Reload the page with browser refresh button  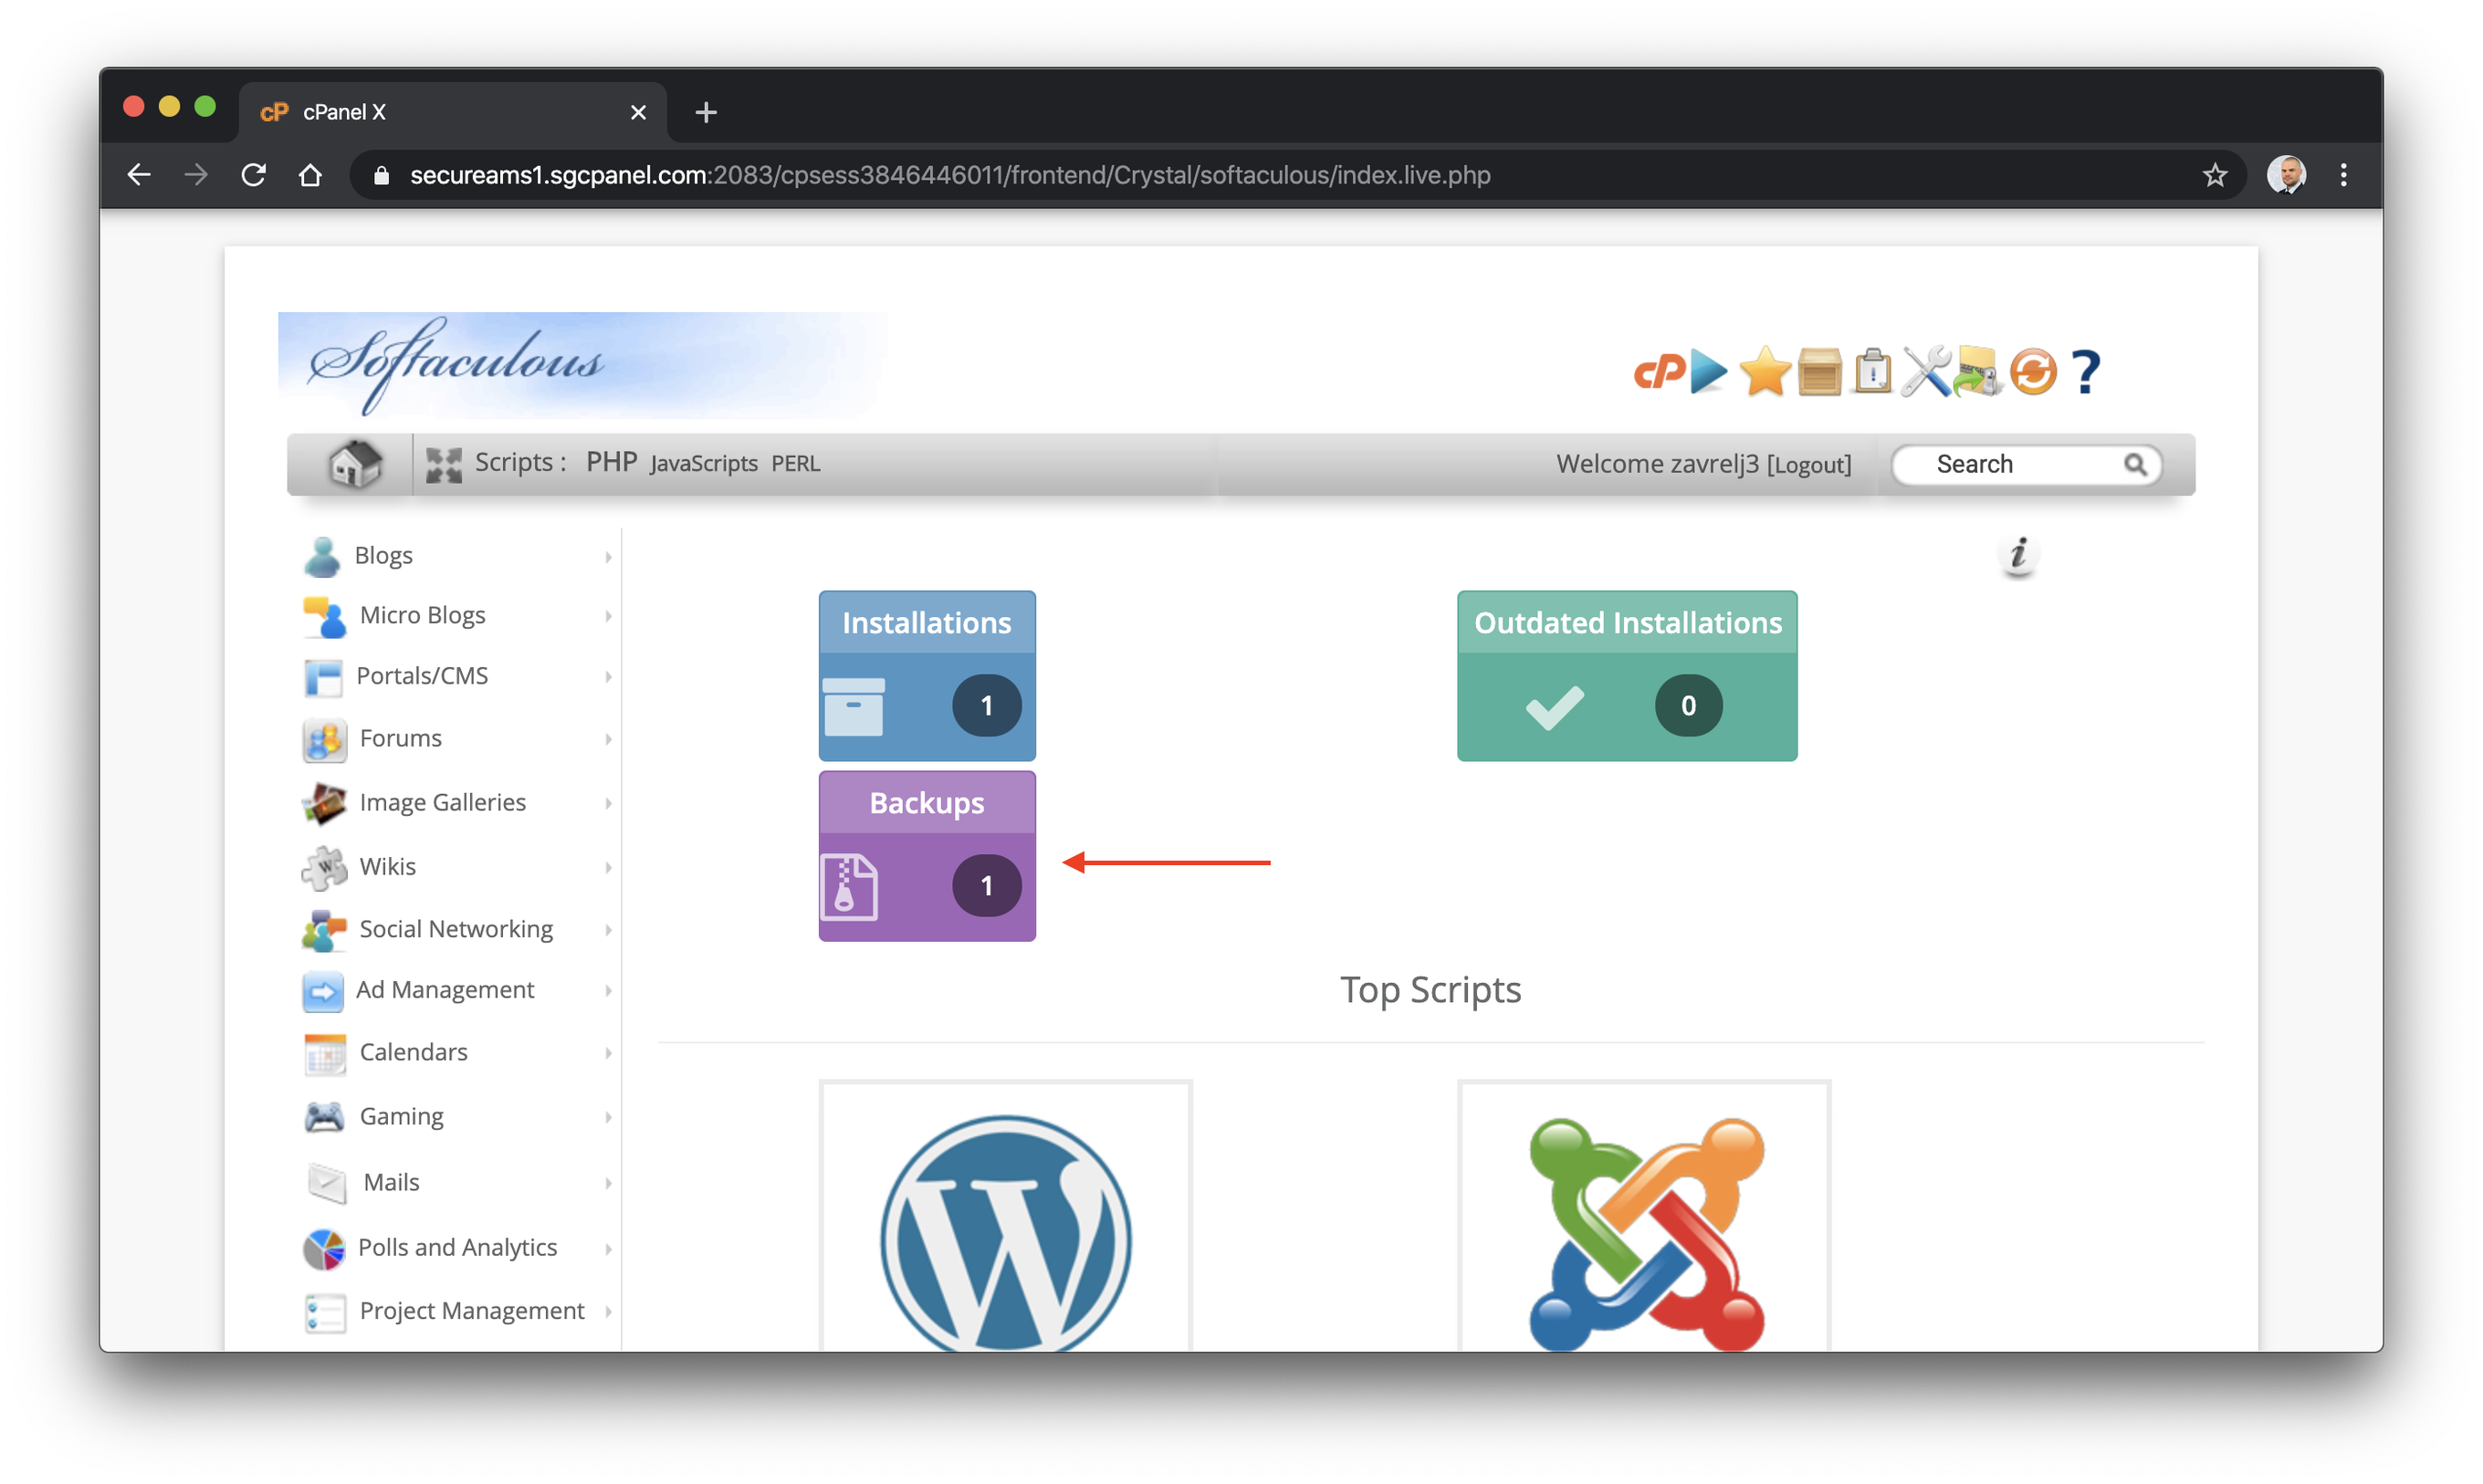pos(253,175)
